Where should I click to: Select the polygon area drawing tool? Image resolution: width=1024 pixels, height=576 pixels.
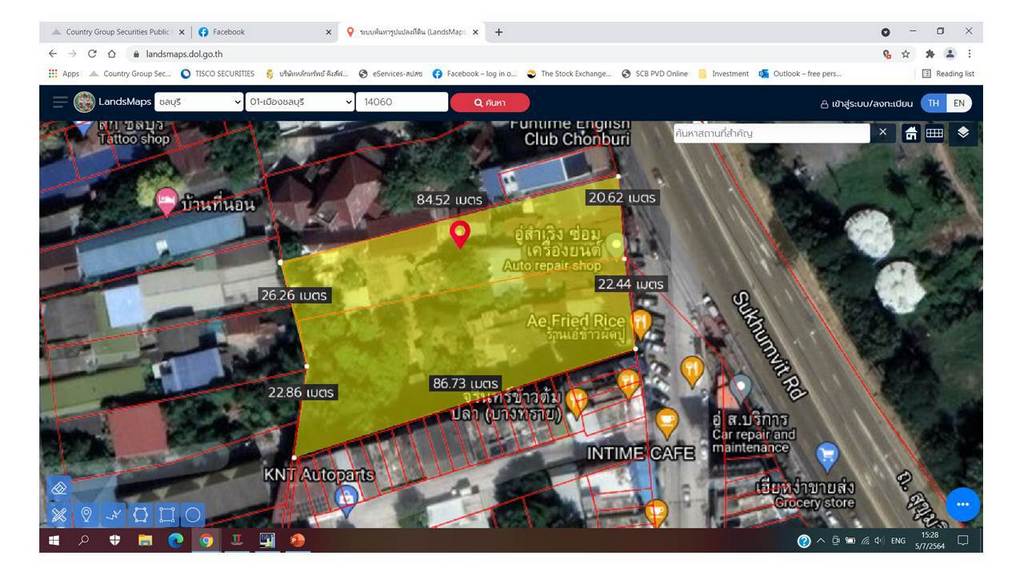point(140,515)
